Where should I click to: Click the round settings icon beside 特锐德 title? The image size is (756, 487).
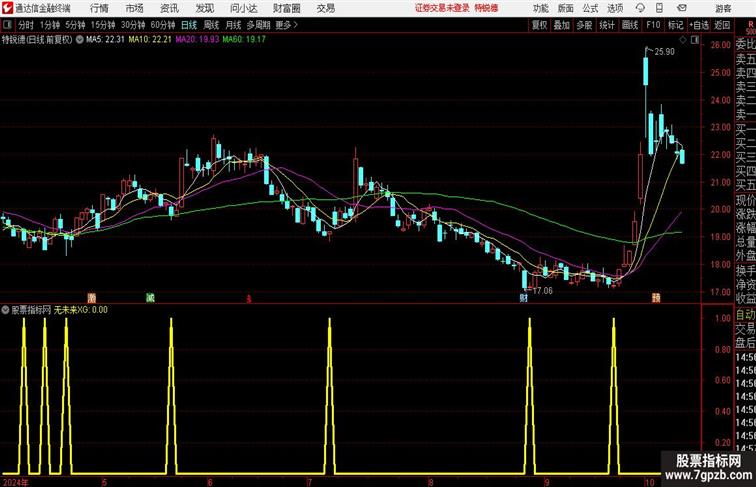click(80, 40)
